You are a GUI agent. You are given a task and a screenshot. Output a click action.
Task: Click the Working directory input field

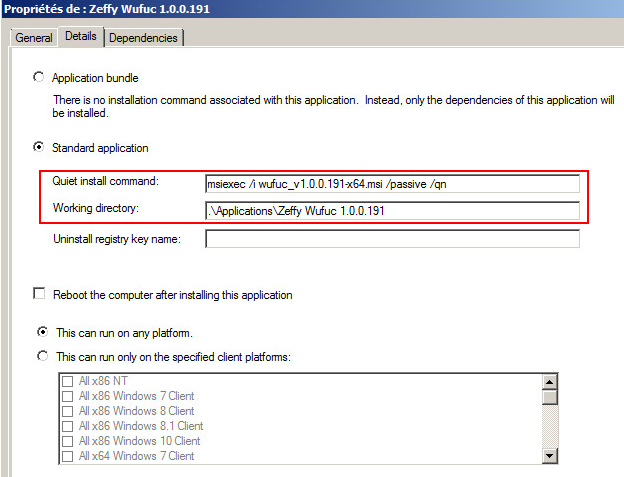[392, 210]
